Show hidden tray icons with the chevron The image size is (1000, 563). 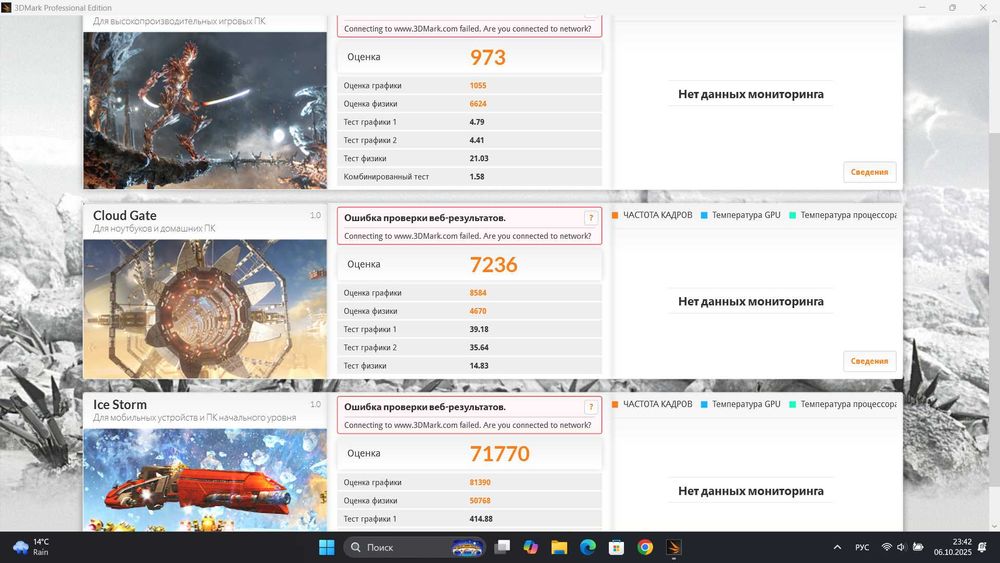click(x=837, y=547)
